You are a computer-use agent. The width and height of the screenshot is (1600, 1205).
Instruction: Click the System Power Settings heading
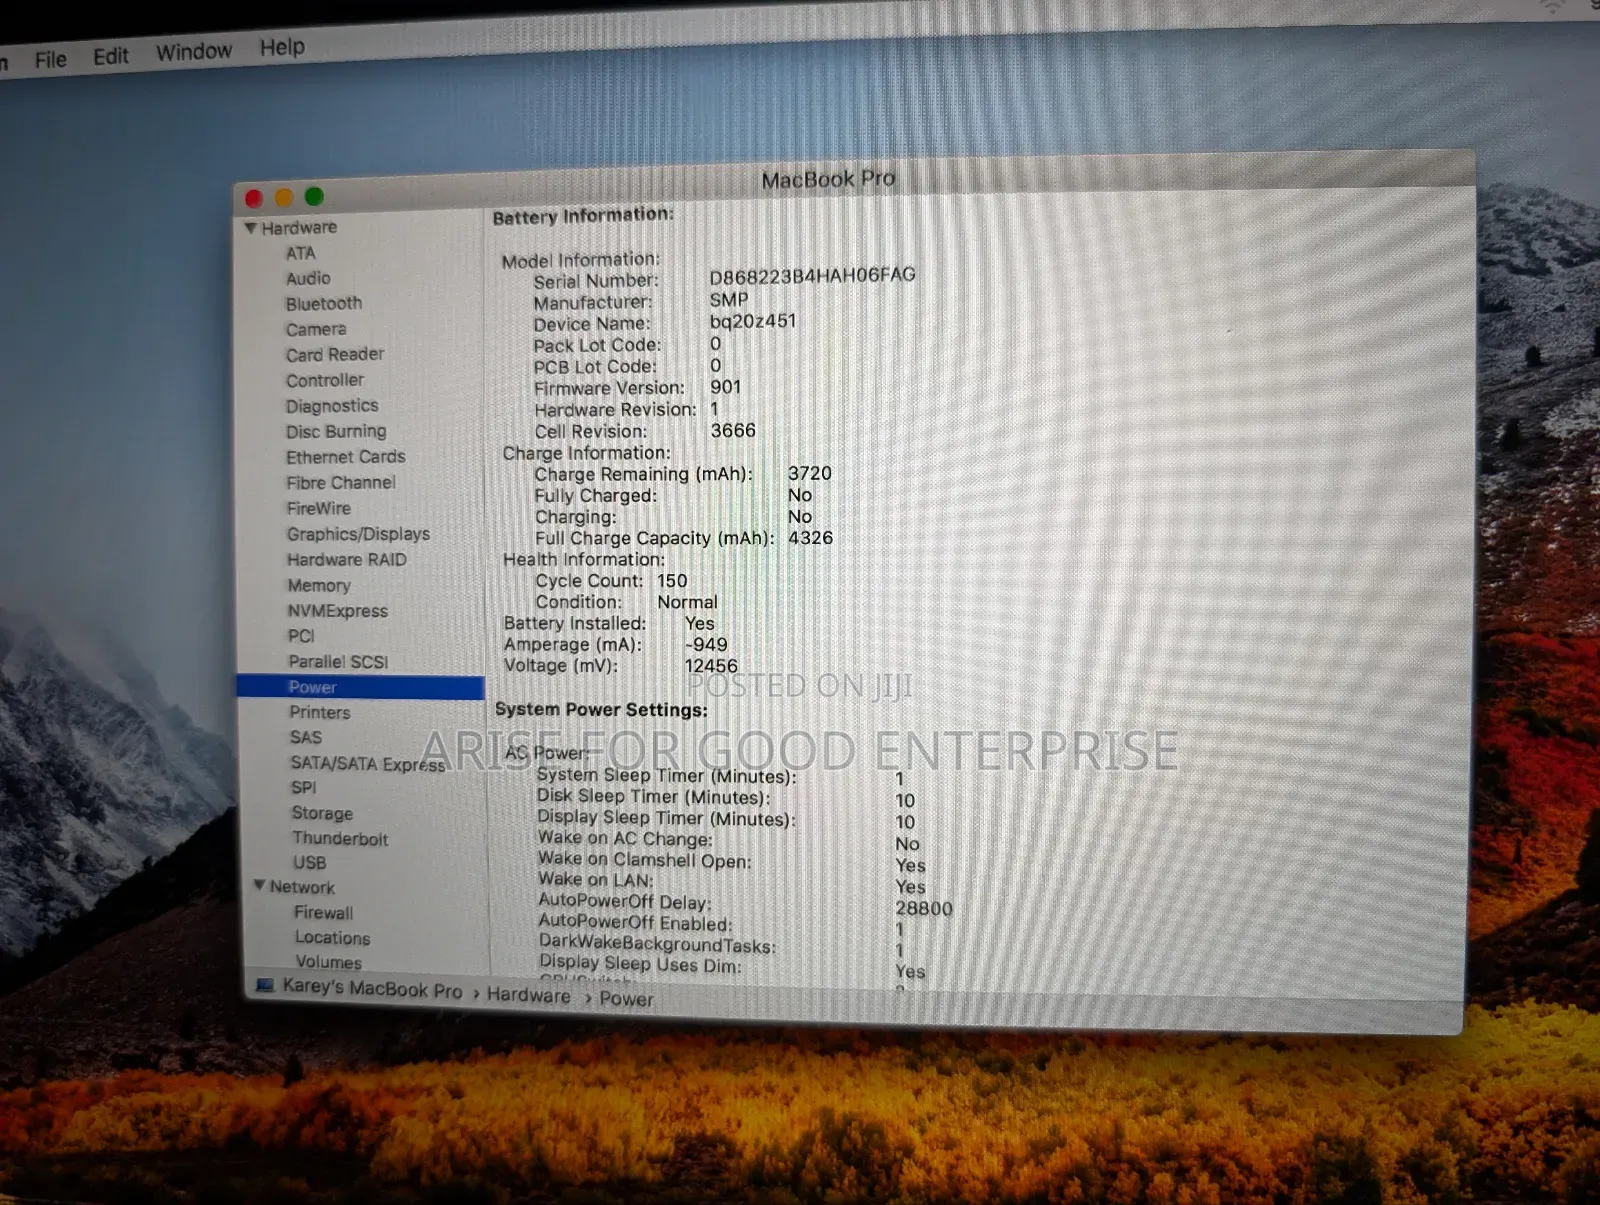(x=601, y=710)
